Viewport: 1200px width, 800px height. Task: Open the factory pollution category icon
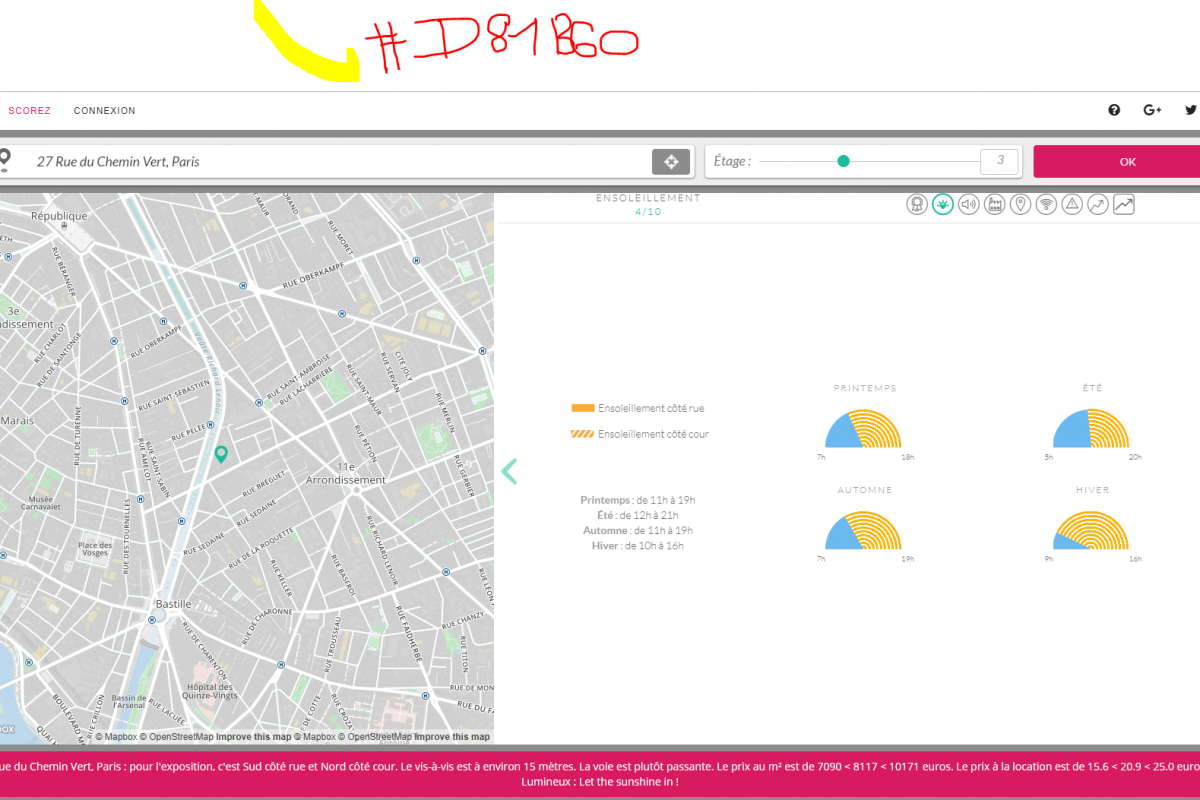click(994, 205)
